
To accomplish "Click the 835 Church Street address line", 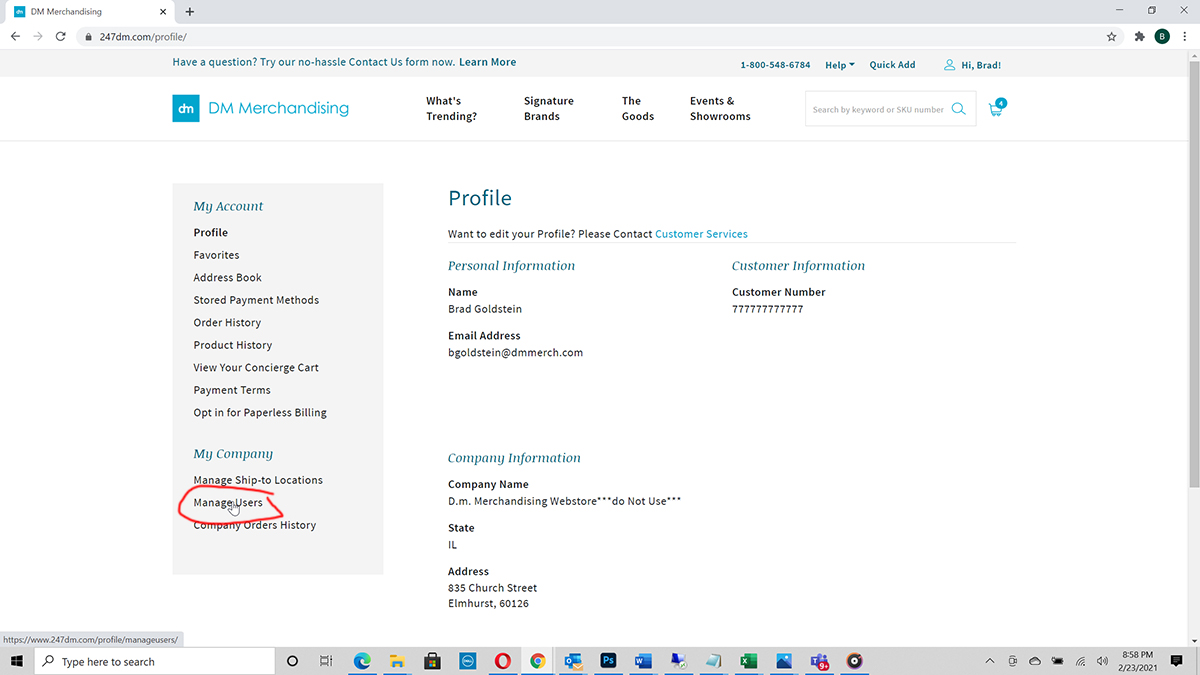I will (x=492, y=588).
